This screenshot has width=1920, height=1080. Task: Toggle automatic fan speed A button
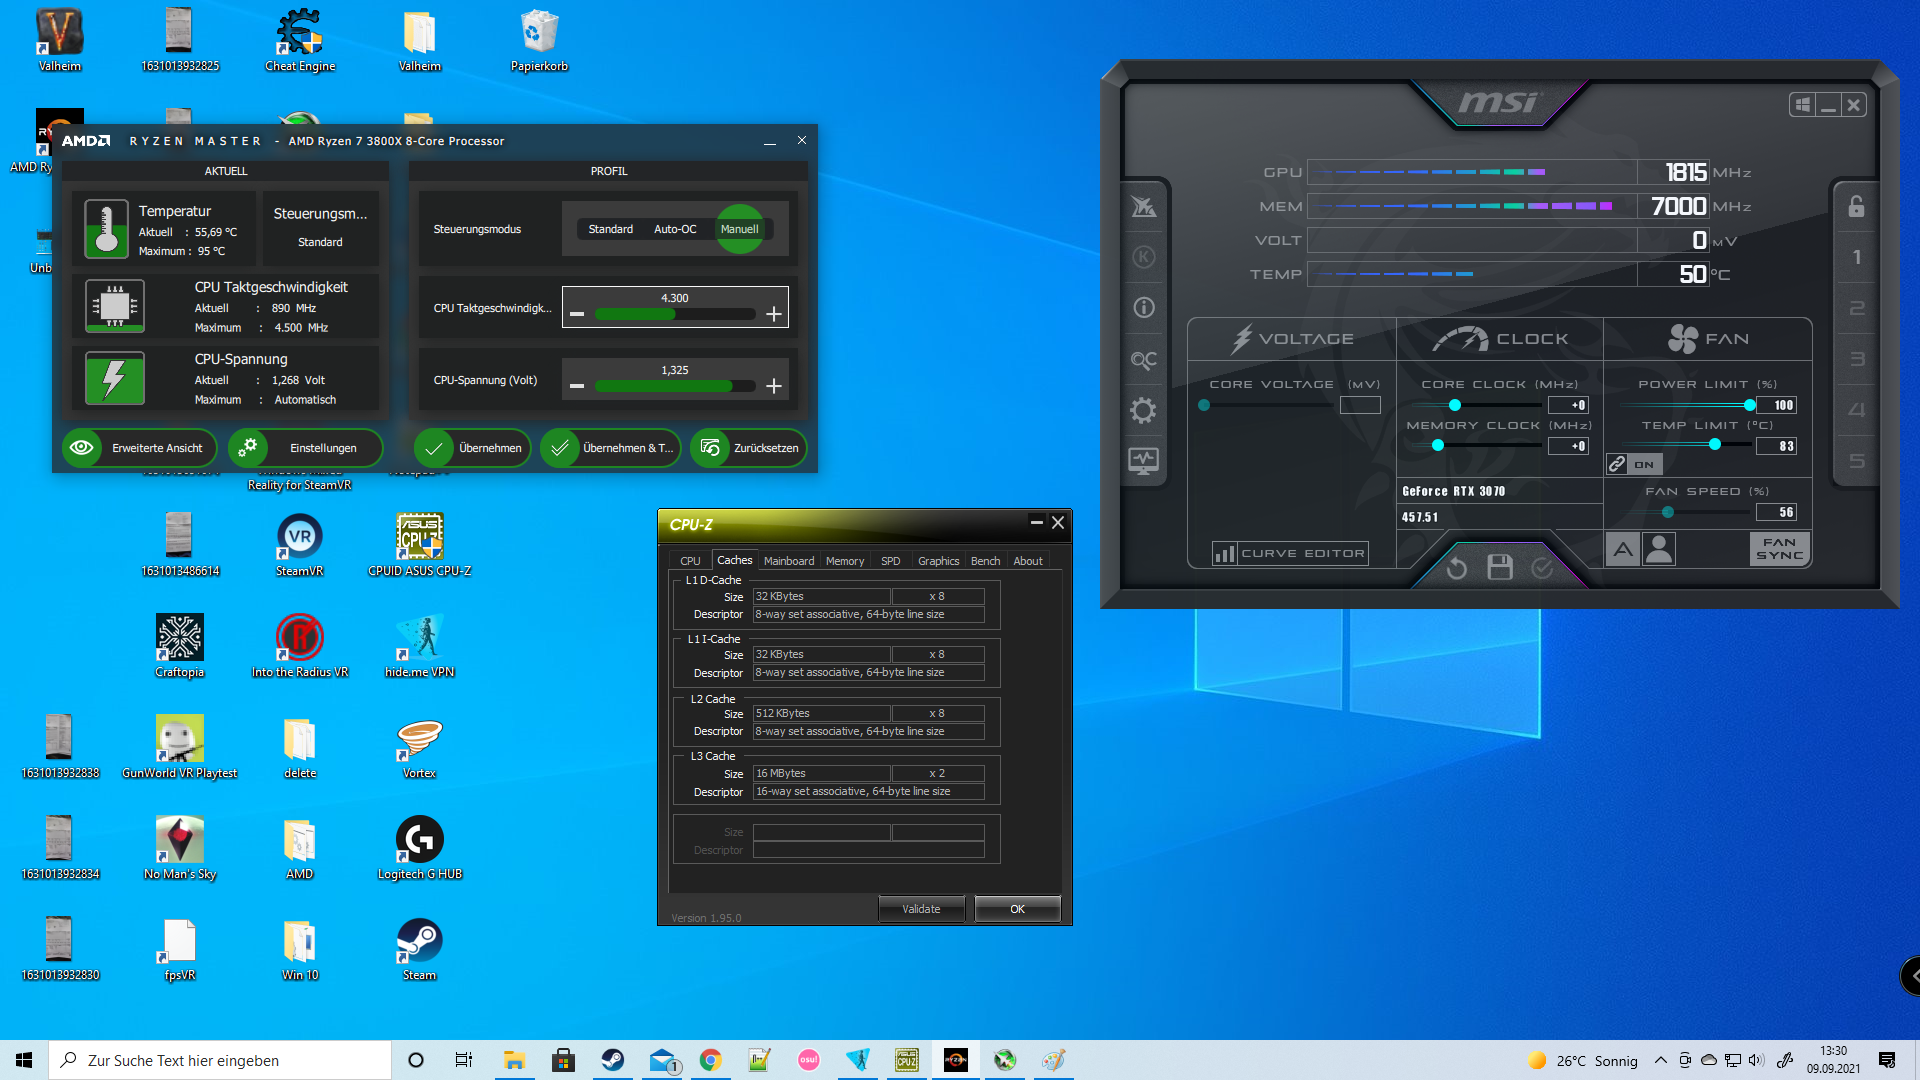[x=1622, y=549]
